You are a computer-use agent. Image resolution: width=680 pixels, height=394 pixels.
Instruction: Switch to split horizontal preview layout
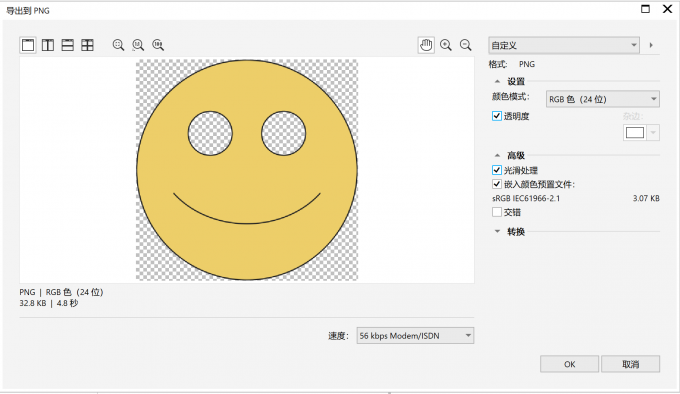[x=68, y=45]
